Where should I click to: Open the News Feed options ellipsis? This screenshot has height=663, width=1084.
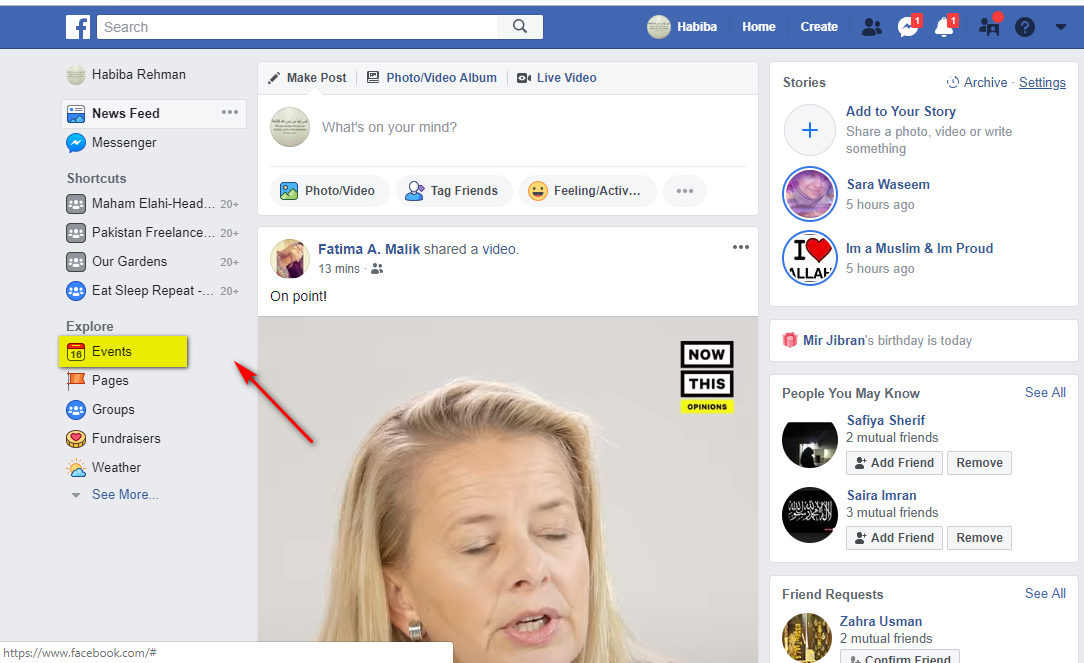click(230, 112)
